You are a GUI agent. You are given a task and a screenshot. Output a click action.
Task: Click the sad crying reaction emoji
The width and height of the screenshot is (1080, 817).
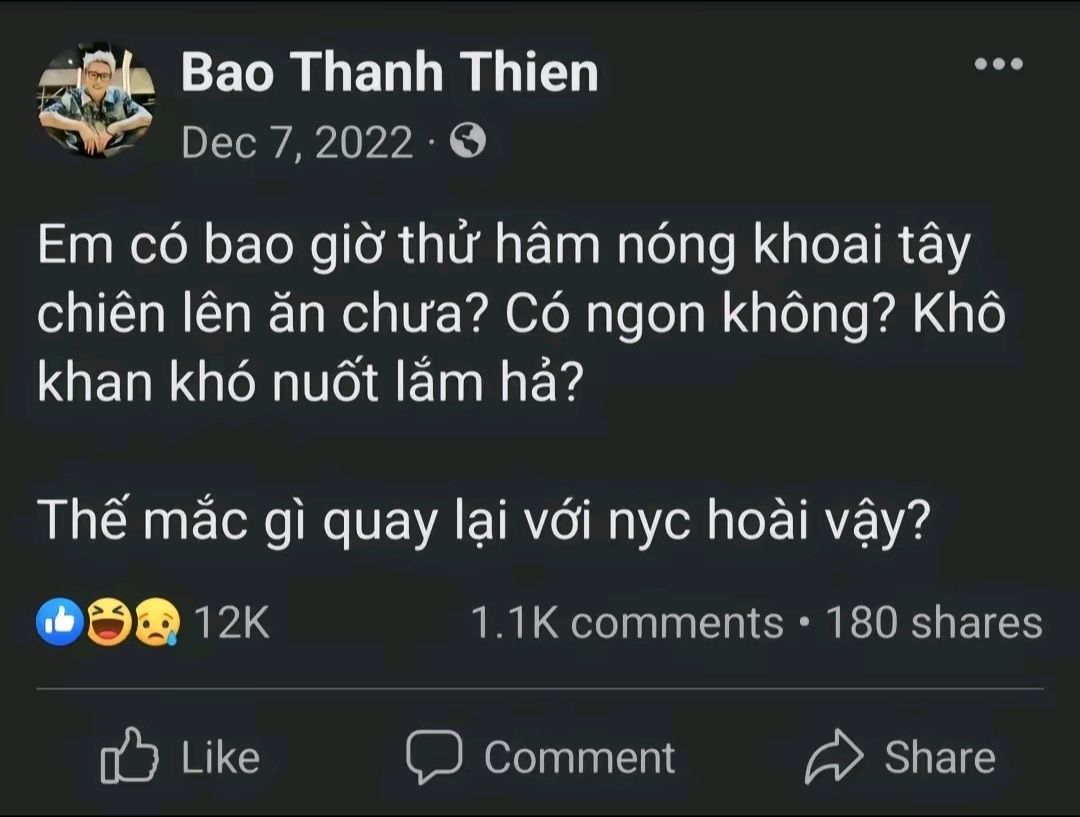point(156,623)
